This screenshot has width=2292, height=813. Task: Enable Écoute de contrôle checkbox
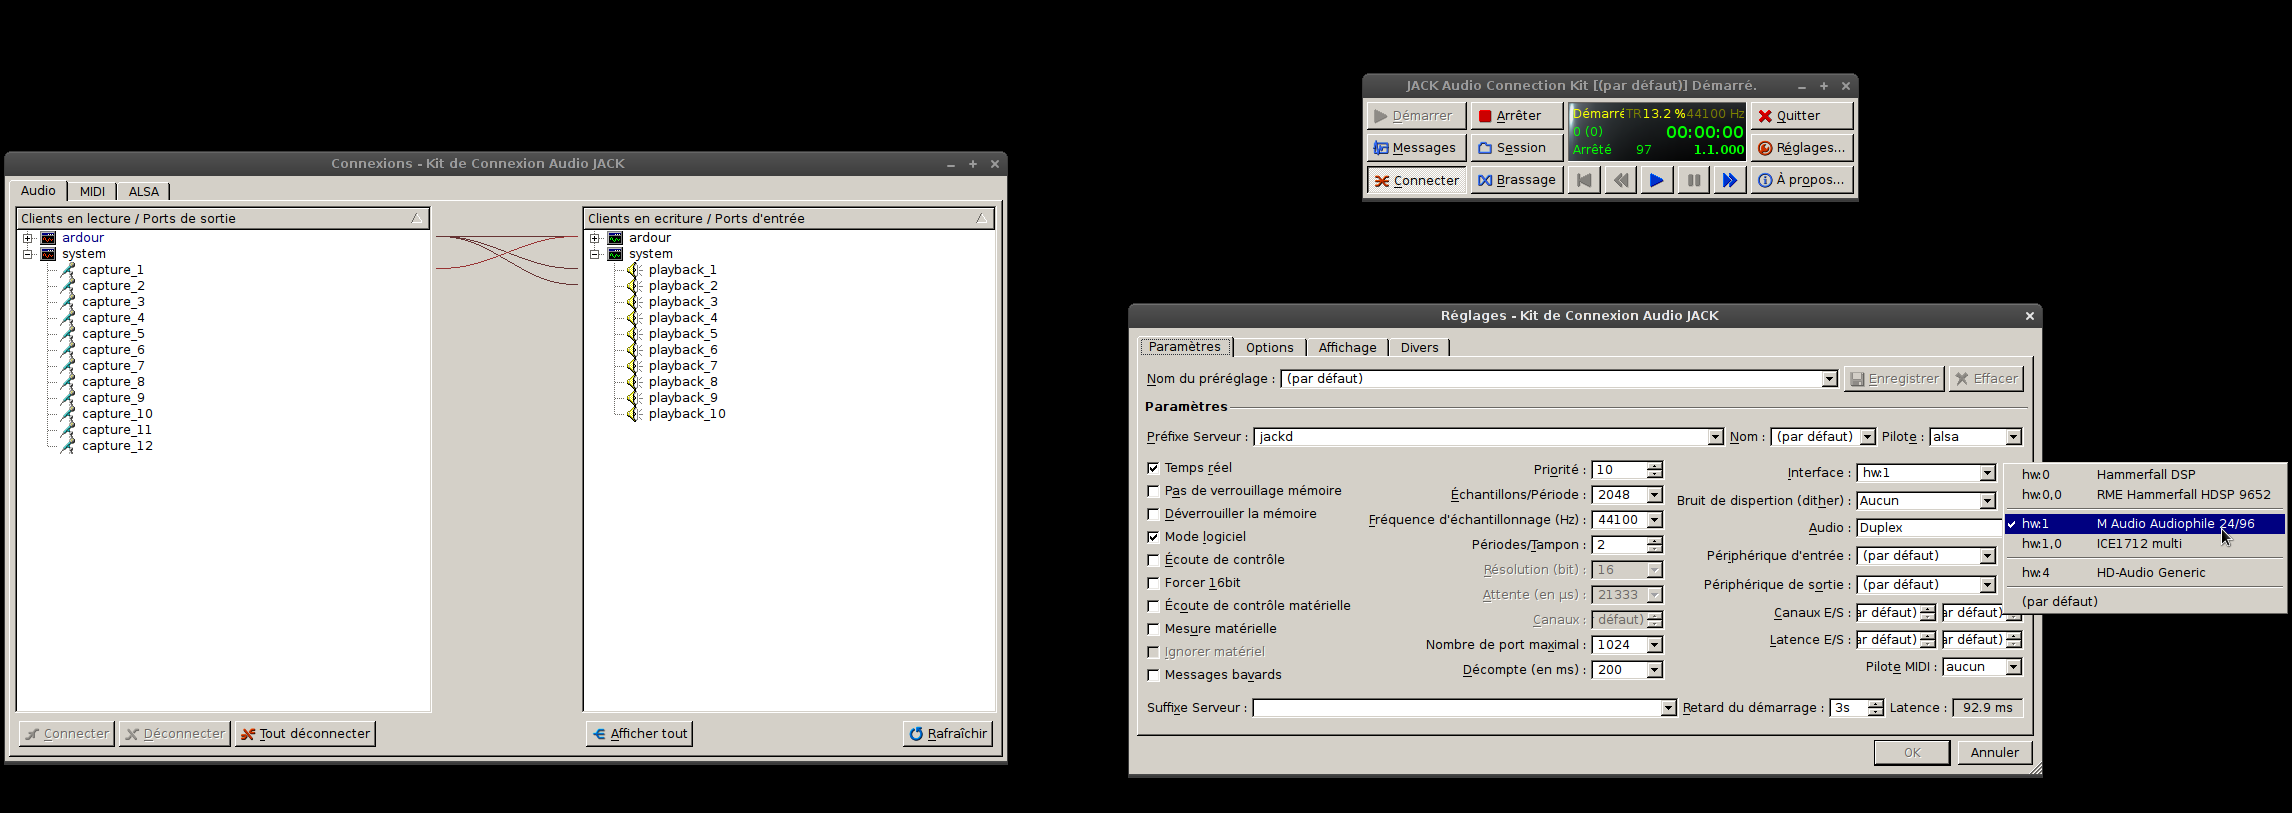[1153, 560]
